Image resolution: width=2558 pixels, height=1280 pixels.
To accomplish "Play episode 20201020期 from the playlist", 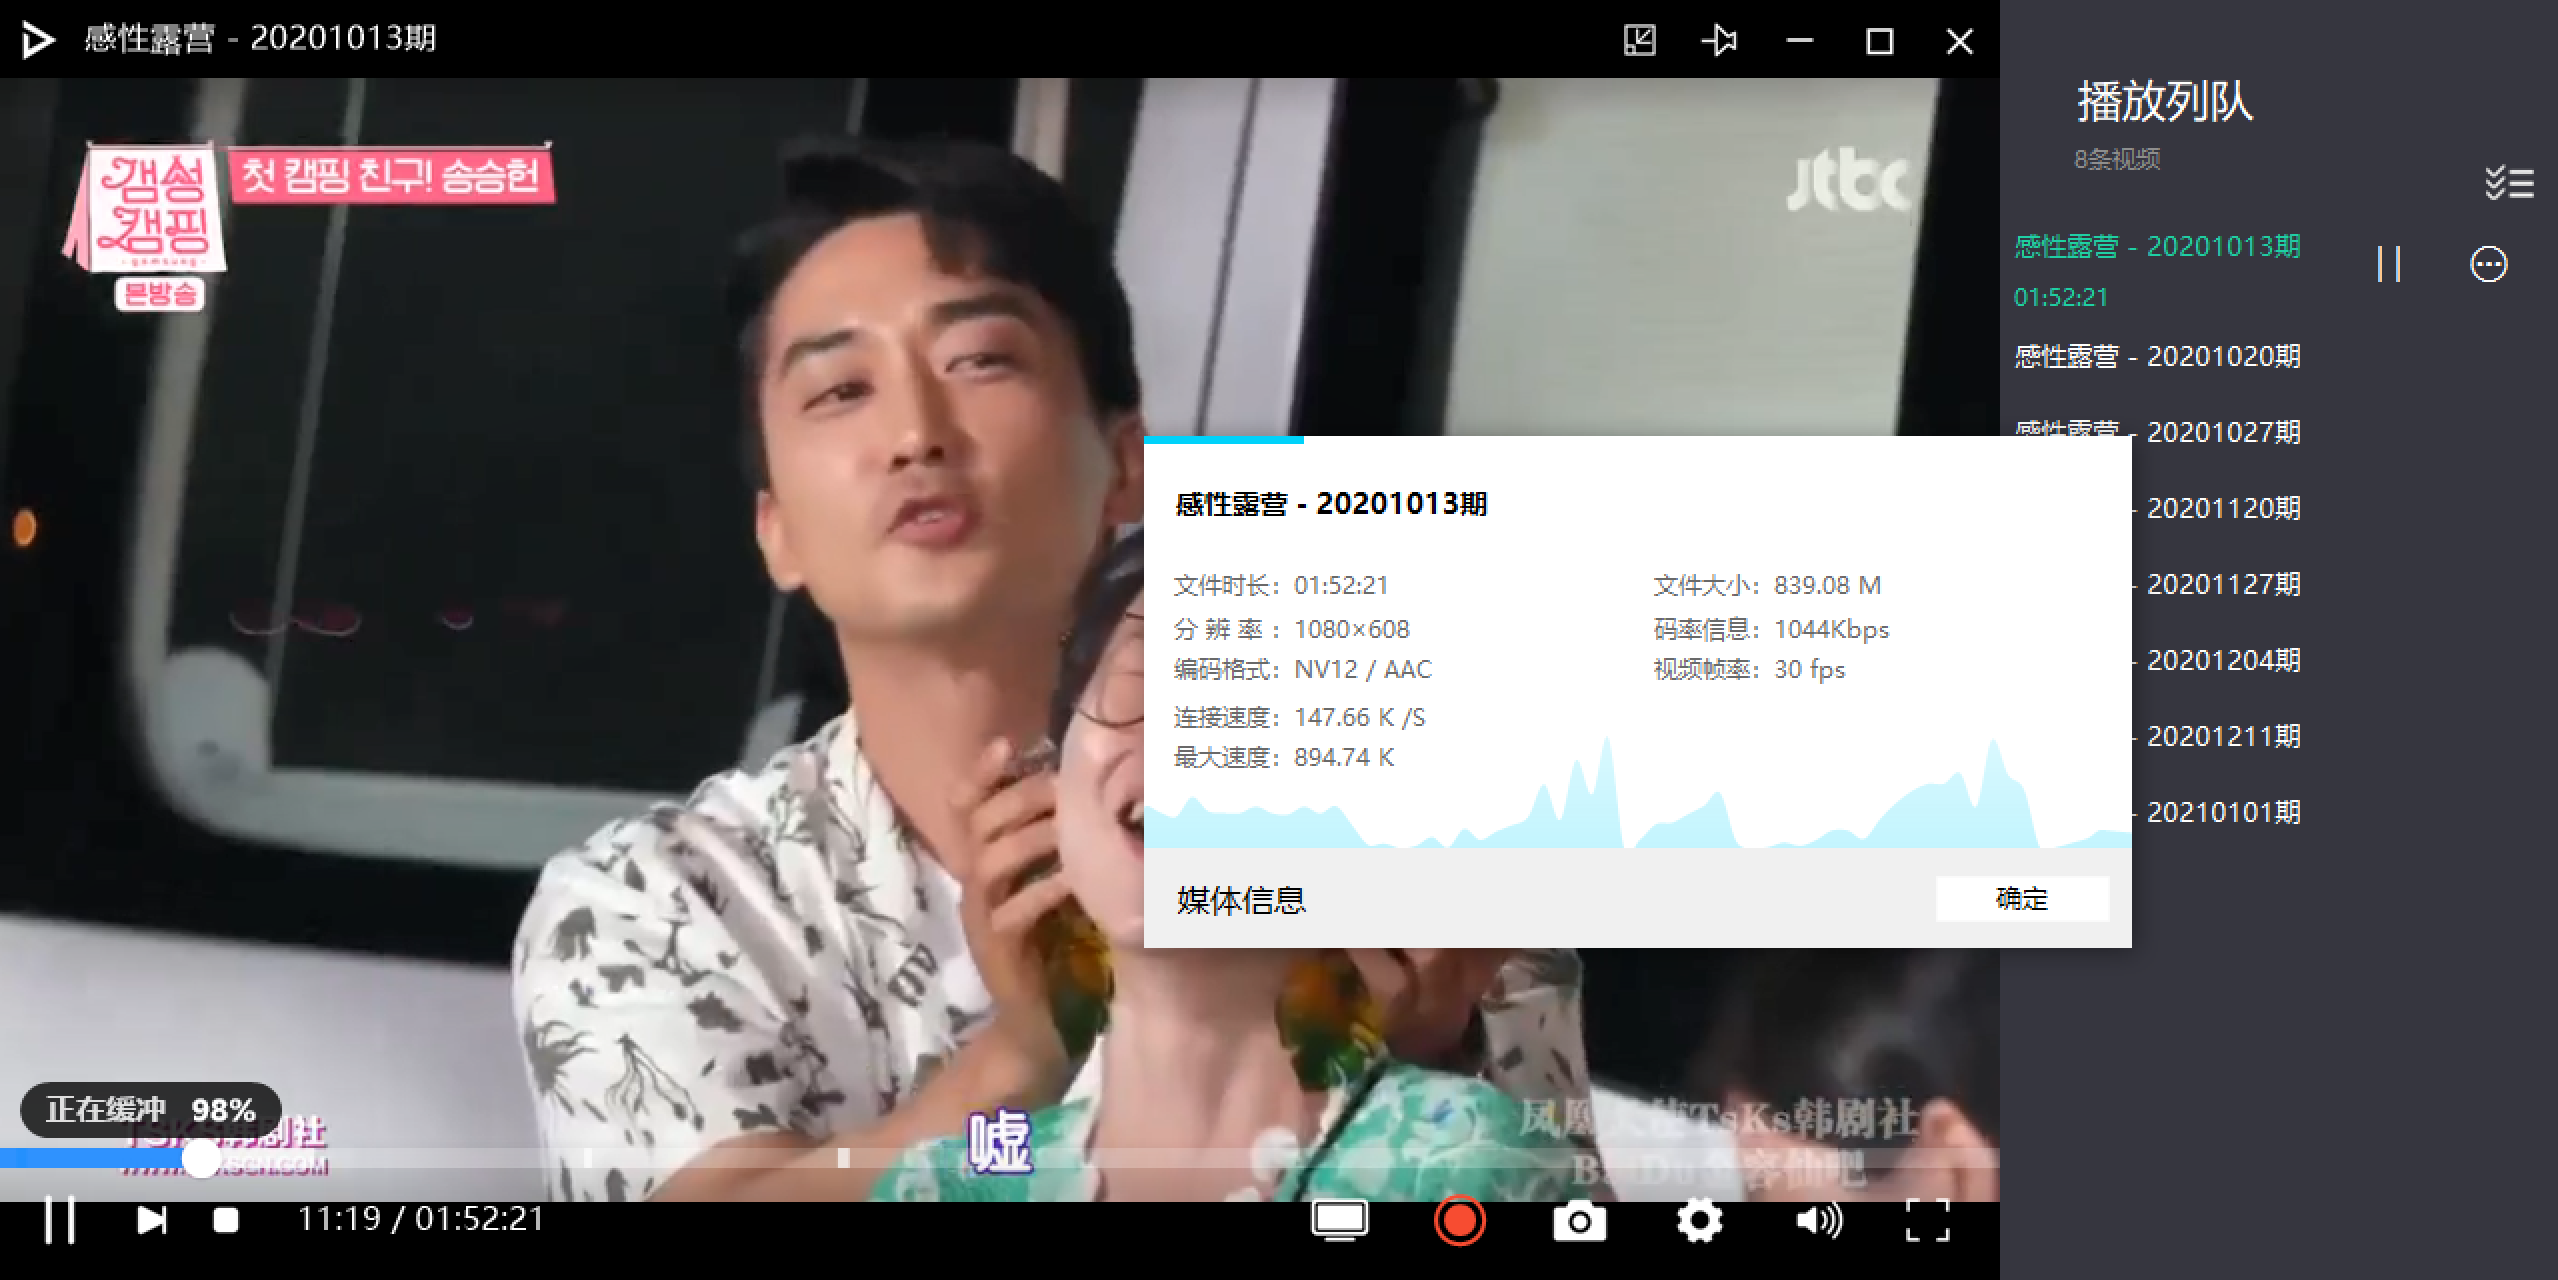I will coord(2157,357).
